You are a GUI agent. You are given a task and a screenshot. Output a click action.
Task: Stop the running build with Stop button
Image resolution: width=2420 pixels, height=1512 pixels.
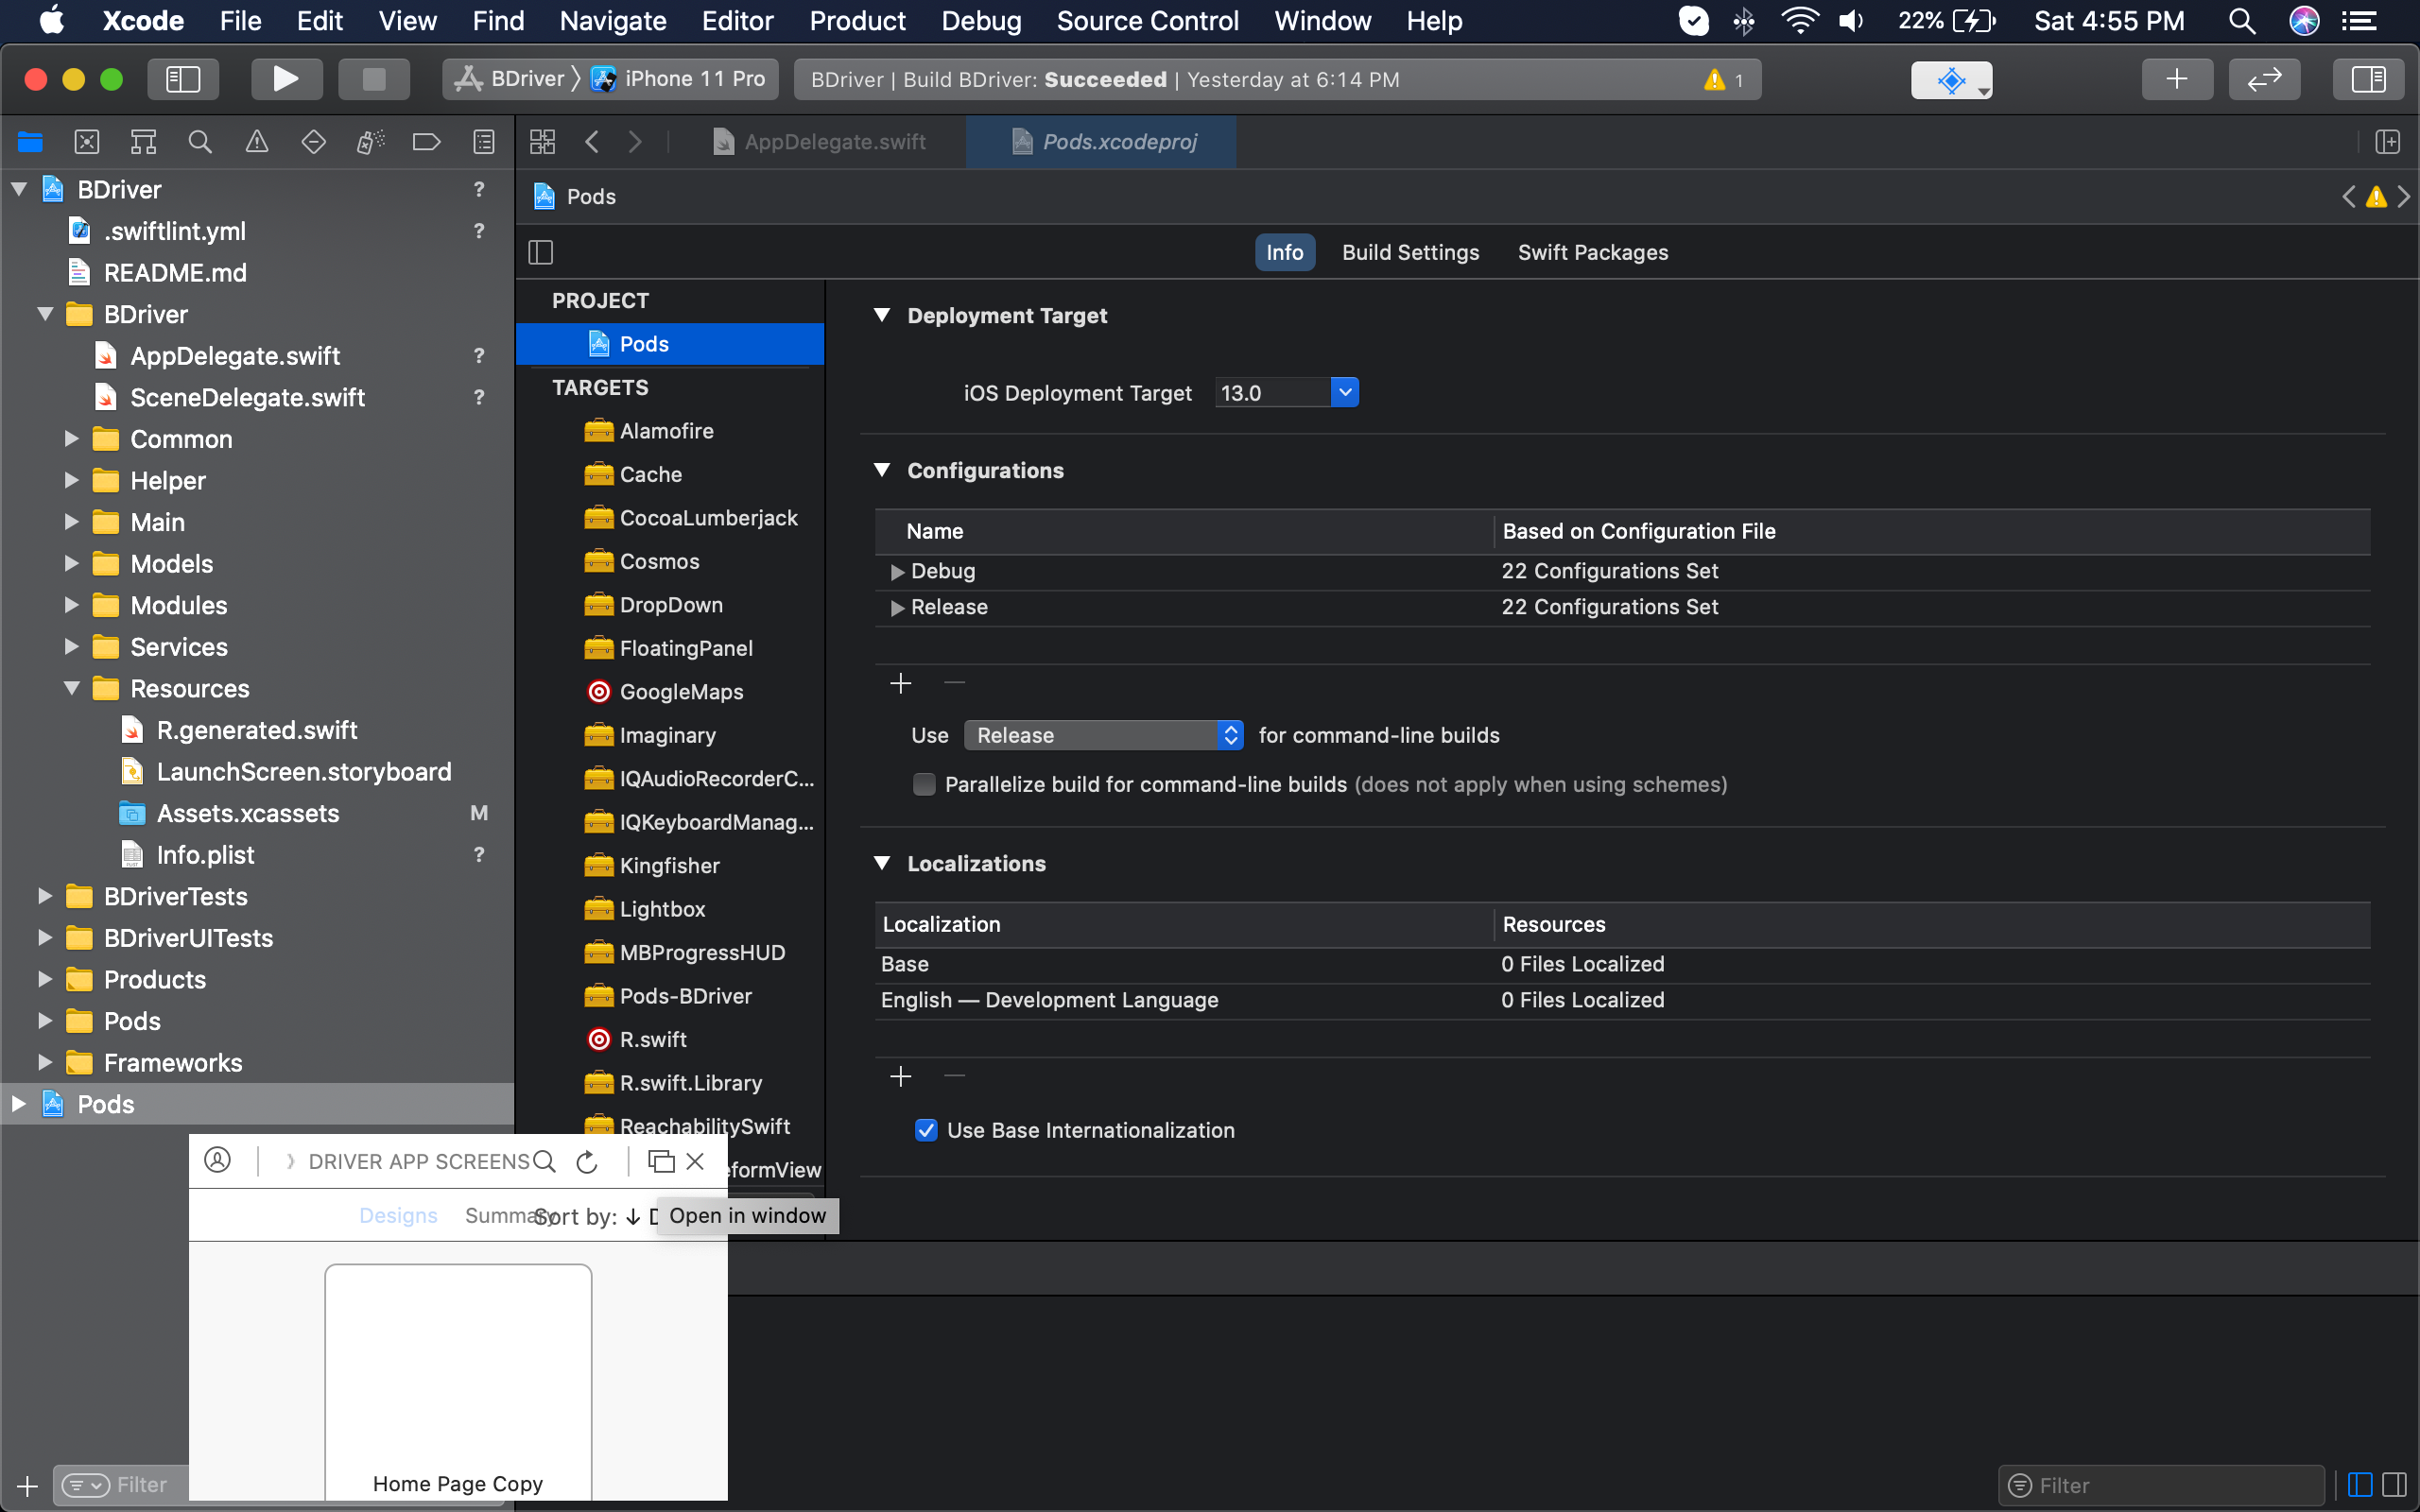pyautogui.click(x=373, y=79)
